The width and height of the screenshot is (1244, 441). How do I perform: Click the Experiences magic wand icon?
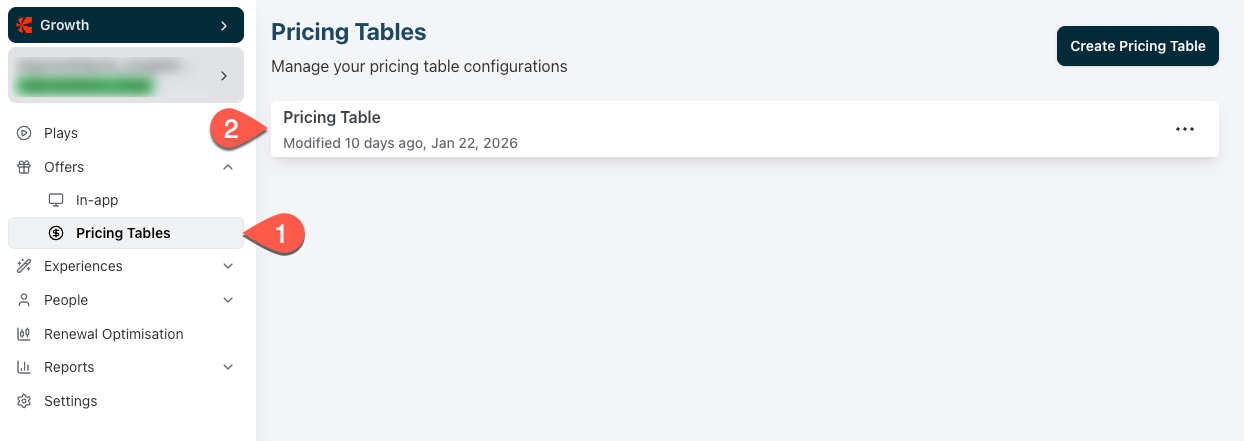pyautogui.click(x=25, y=266)
